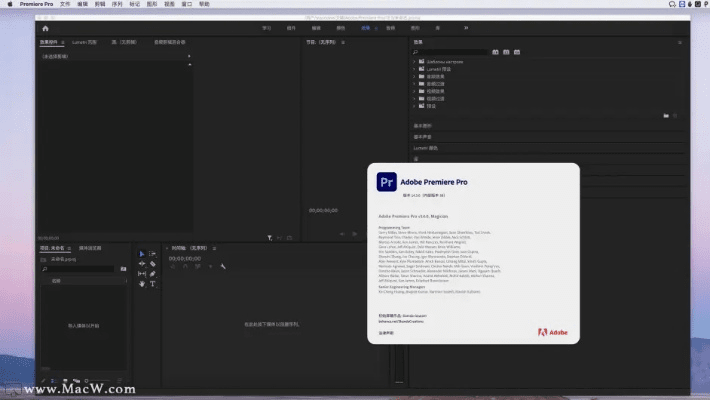The image size is (710, 400).
Task: Toggle Linked Selection in timeline
Action: (198, 266)
